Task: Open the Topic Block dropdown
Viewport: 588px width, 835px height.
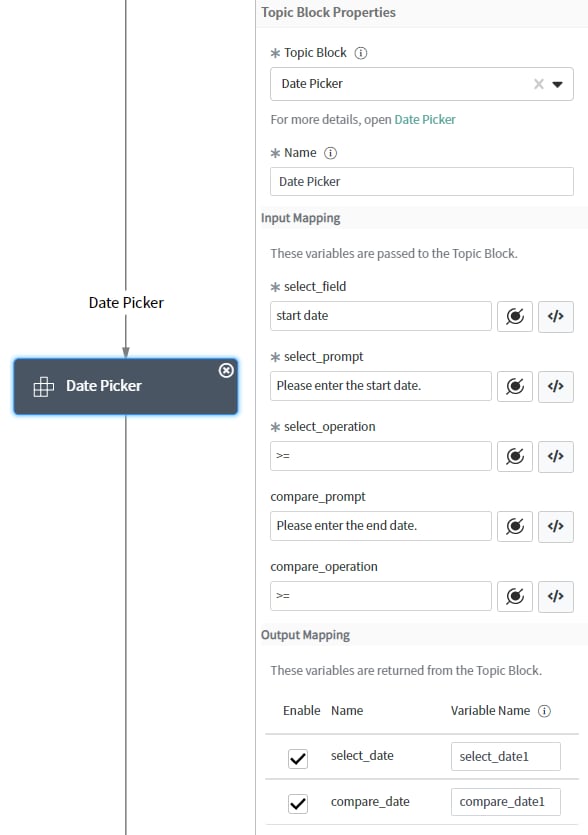Action: coord(560,84)
